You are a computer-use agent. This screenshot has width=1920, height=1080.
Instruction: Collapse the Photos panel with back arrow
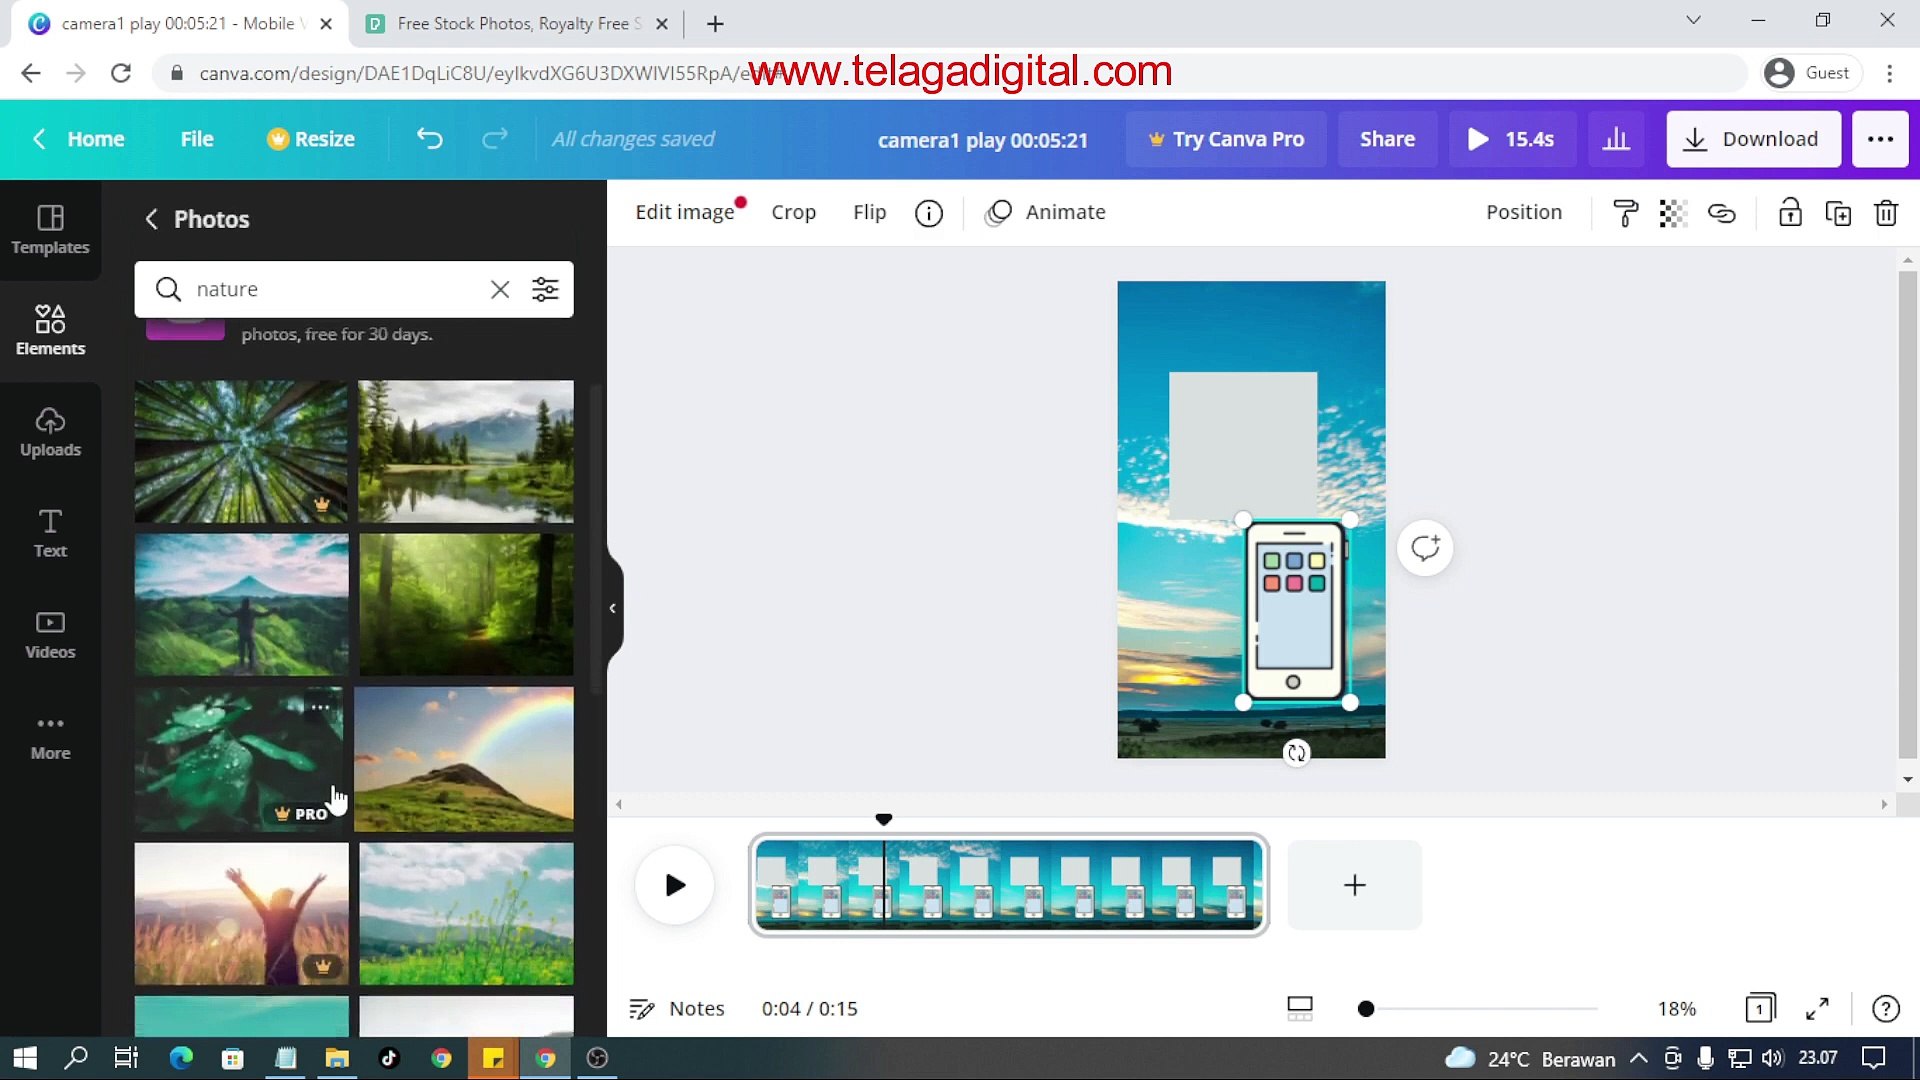pos(152,219)
